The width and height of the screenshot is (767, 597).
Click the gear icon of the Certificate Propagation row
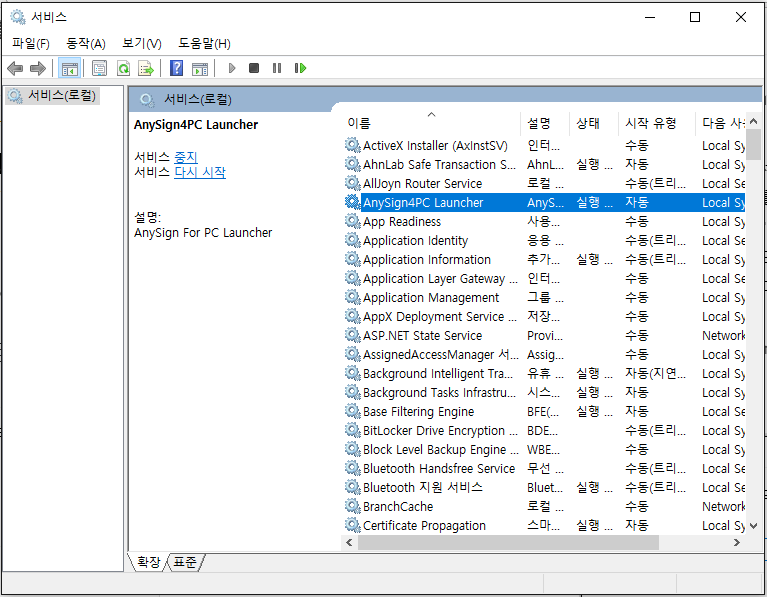[352, 525]
